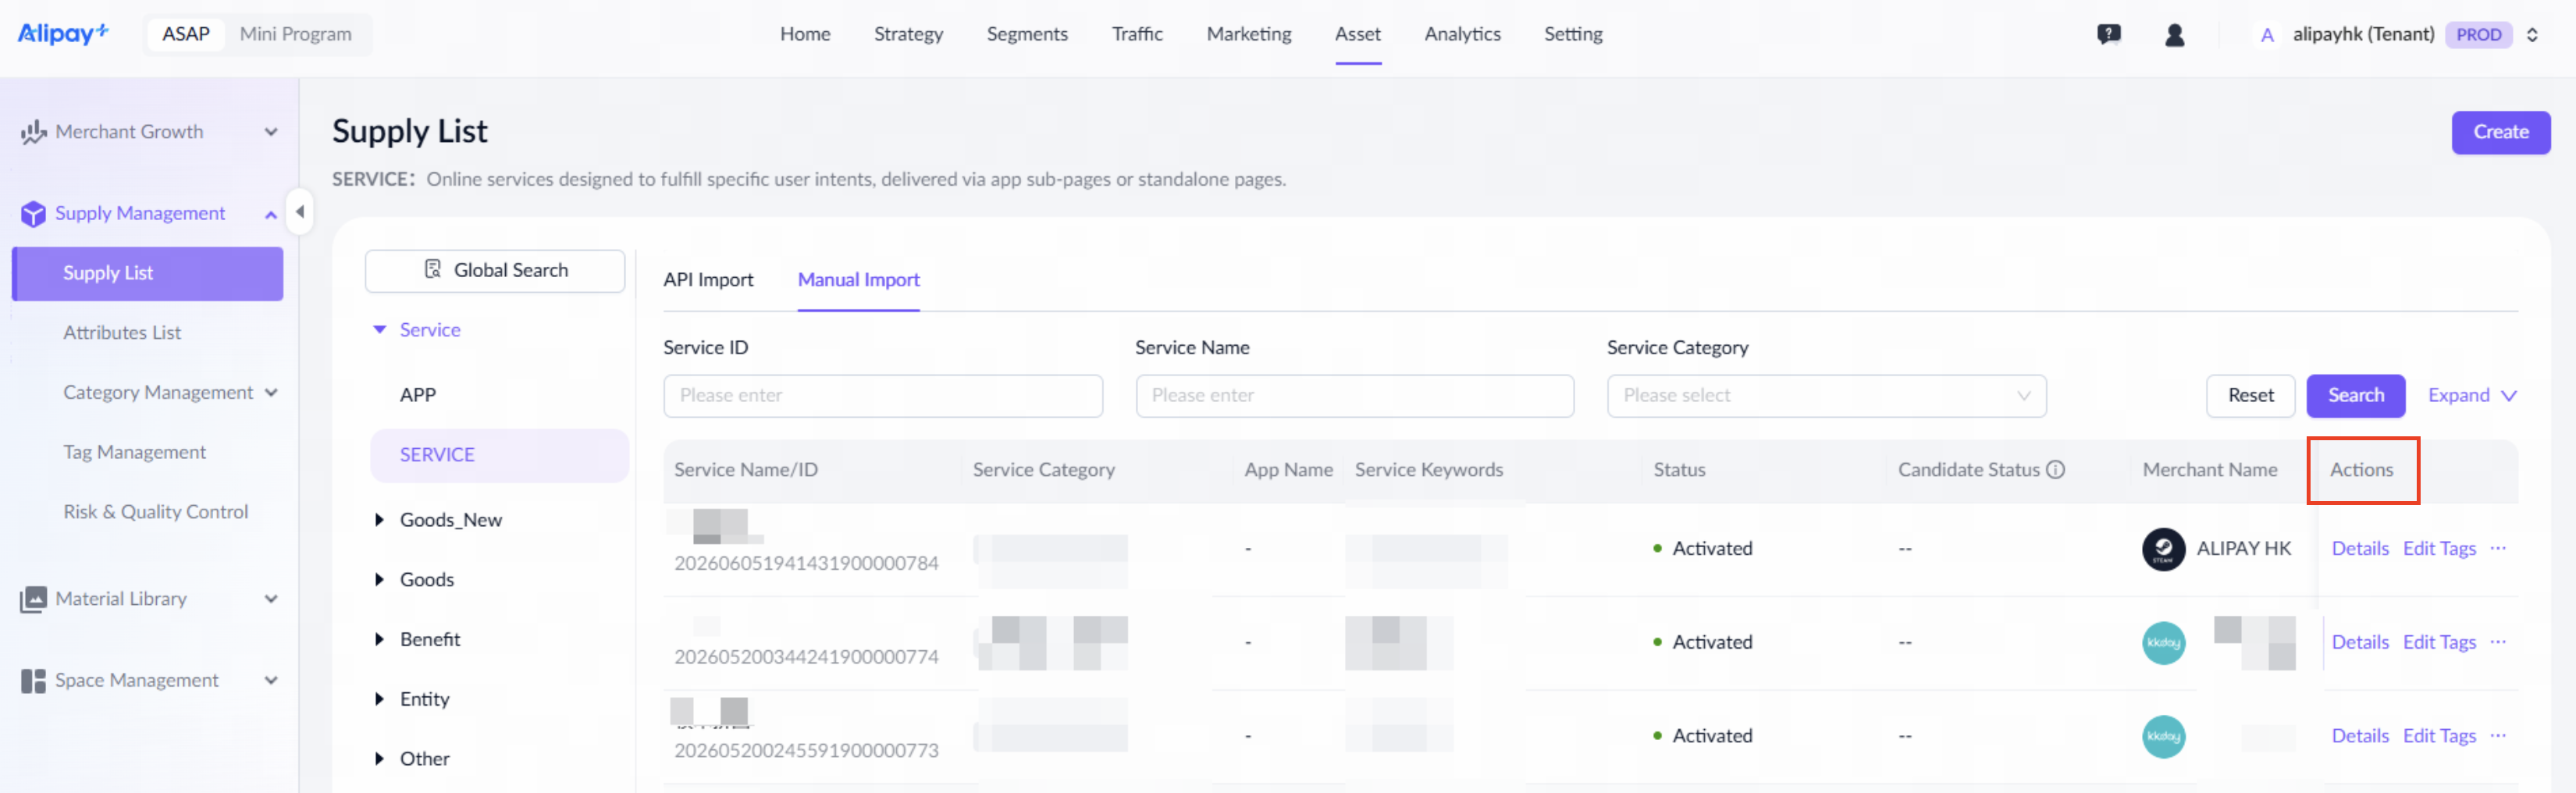Open the Segments menu
Screen dimensions: 2576x793
(x=1027, y=34)
